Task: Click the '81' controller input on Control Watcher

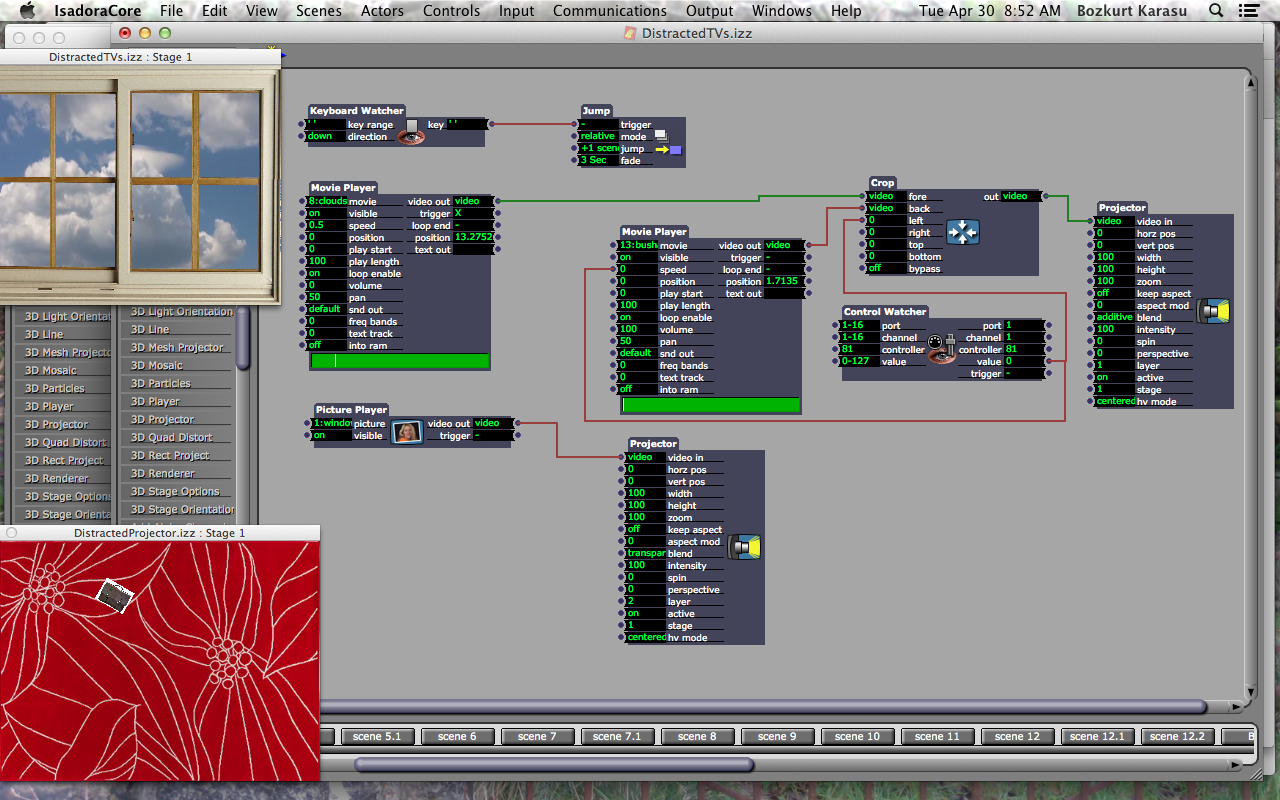Action: coord(860,349)
